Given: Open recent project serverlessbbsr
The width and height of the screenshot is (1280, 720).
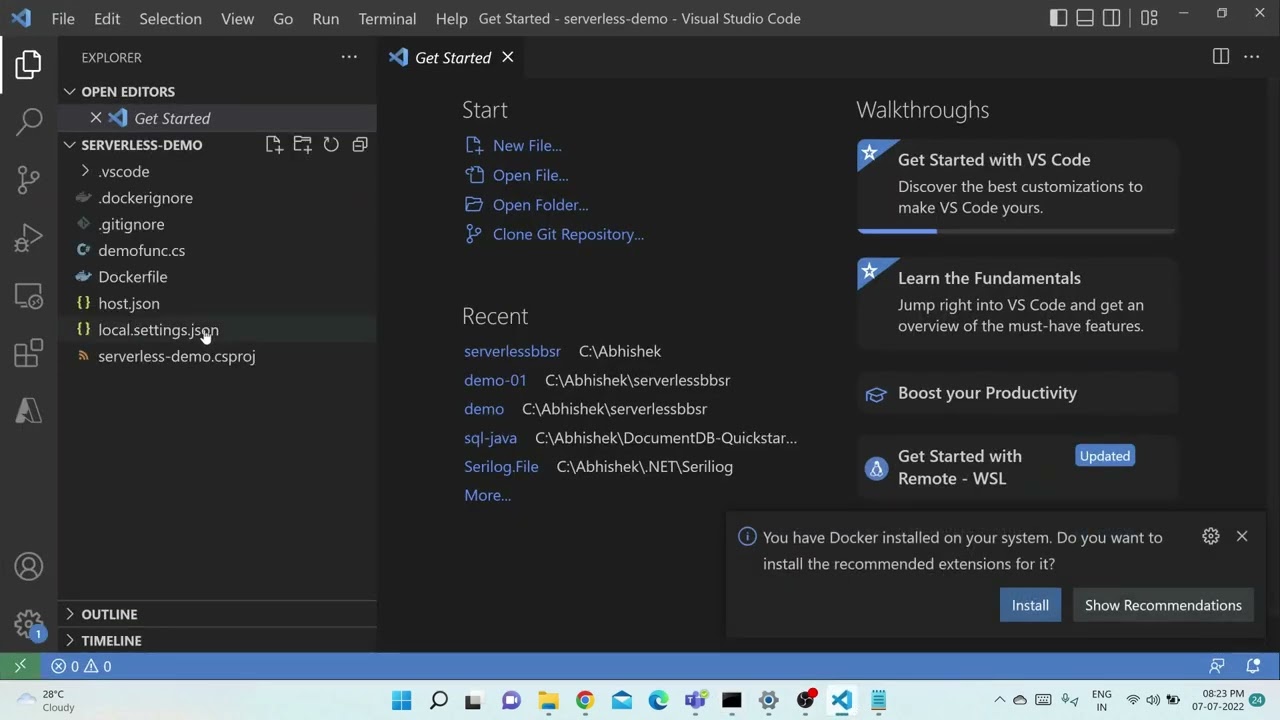Looking at the screenshot, I should click(512, 351).
